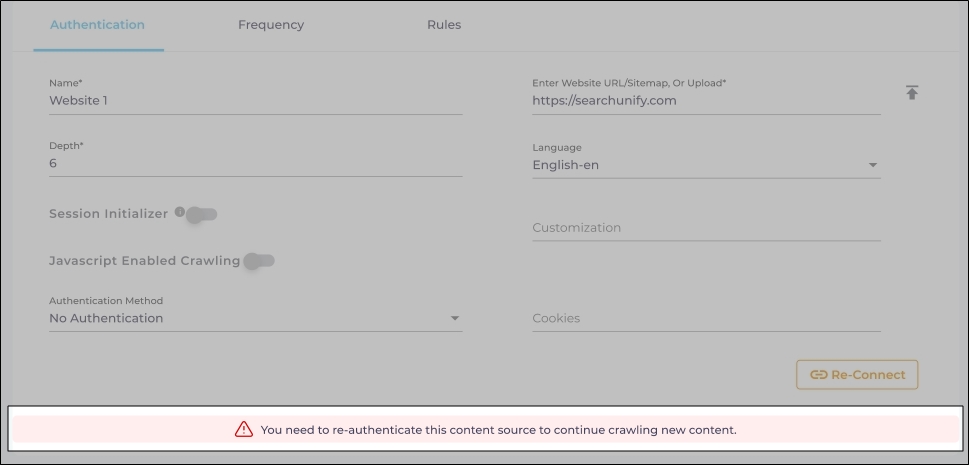Image resolution: width=969 pixels, height=465 pixels.
Task: Click the re-authenticate warning message text
Action: coord(498,430)
